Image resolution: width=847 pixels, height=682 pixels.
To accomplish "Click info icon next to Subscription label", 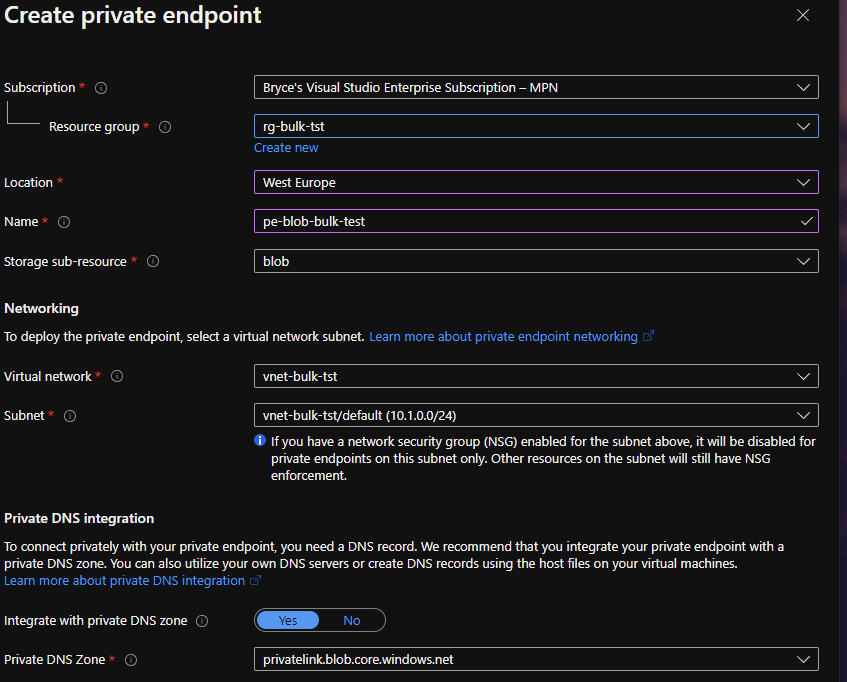I will [100, 88].
